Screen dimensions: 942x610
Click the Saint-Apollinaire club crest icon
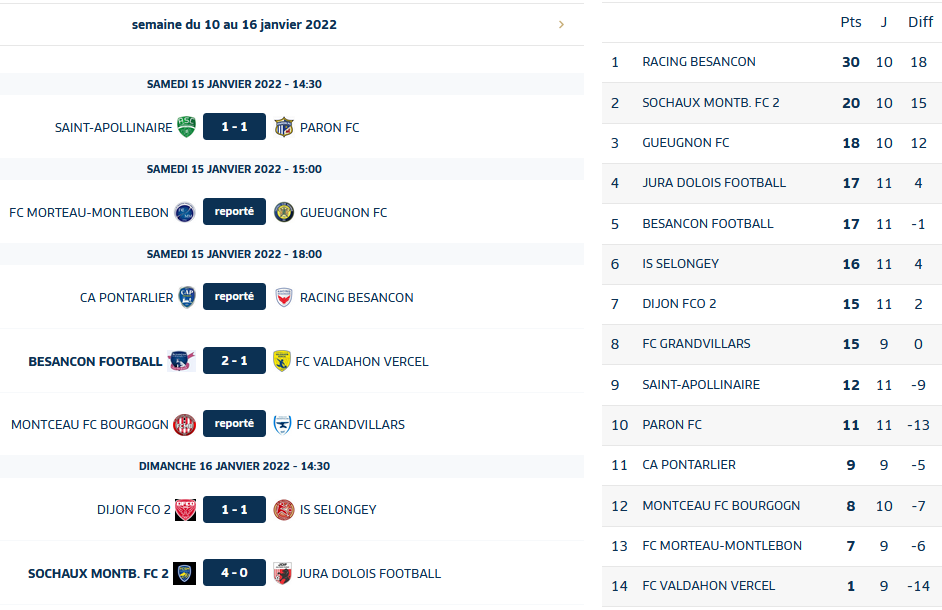(186, 127)
